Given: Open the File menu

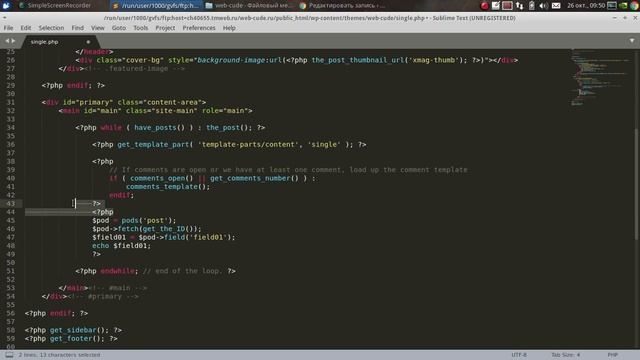Looking at the screenshot, I should pos(8,28).
